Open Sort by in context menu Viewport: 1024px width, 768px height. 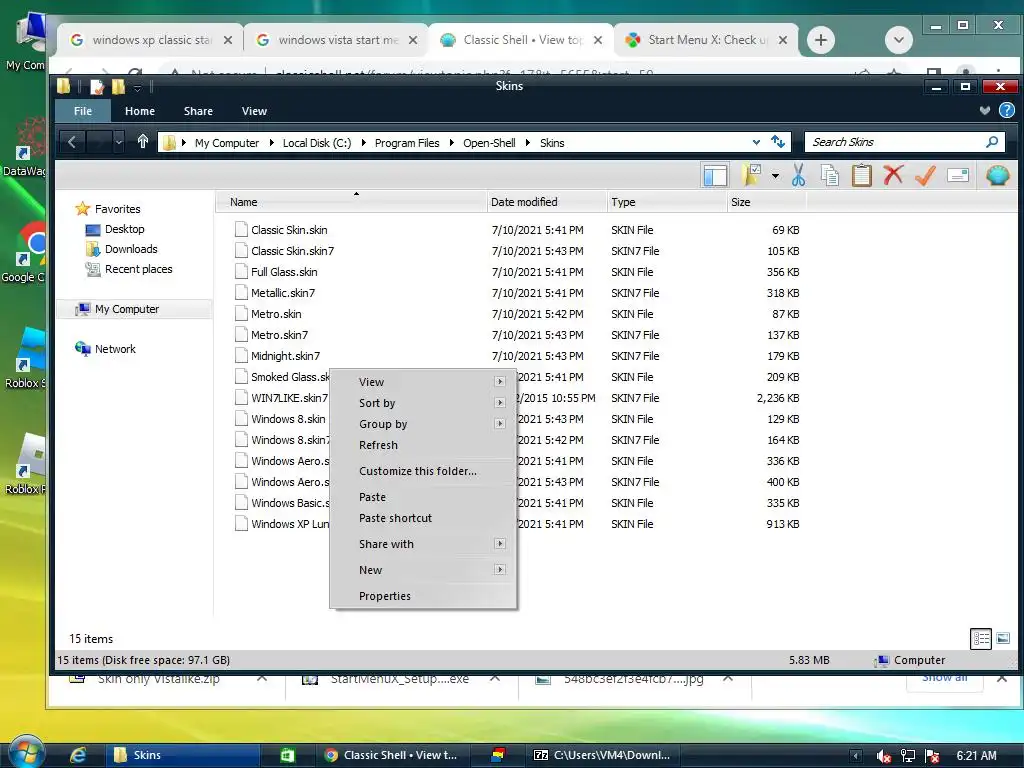coord(423,403)
